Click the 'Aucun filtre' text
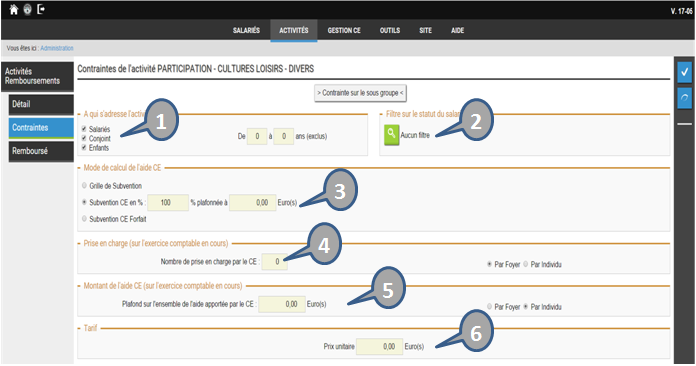 pyautogui.click(x=415, y=135)
